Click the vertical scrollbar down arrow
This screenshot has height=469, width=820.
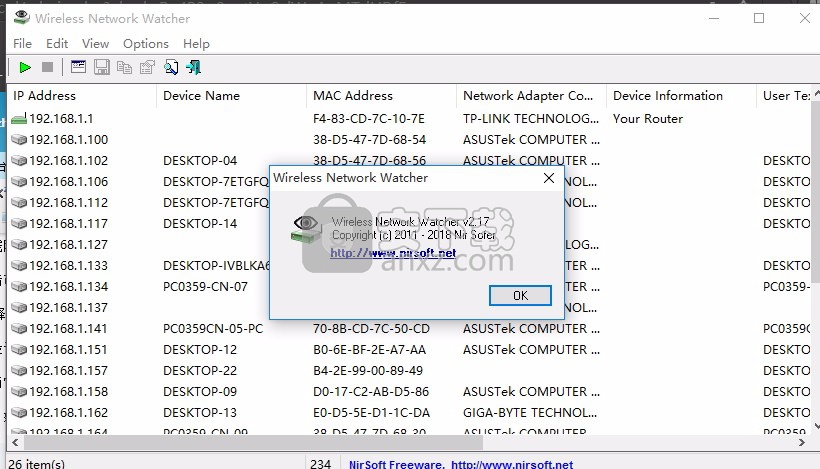point(816,427)
